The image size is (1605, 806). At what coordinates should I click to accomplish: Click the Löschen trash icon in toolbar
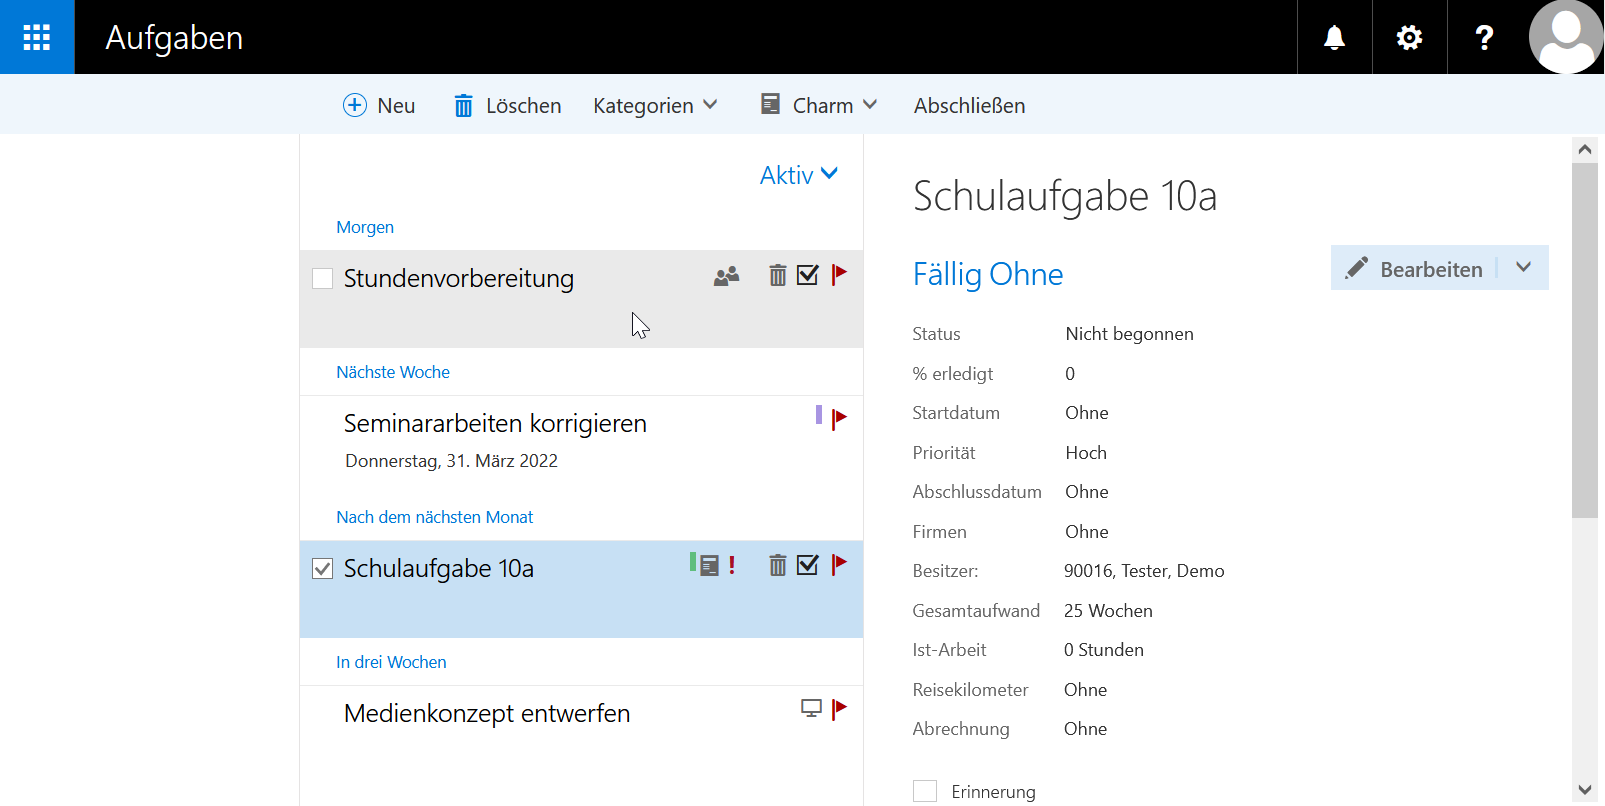tap(463, 105)
